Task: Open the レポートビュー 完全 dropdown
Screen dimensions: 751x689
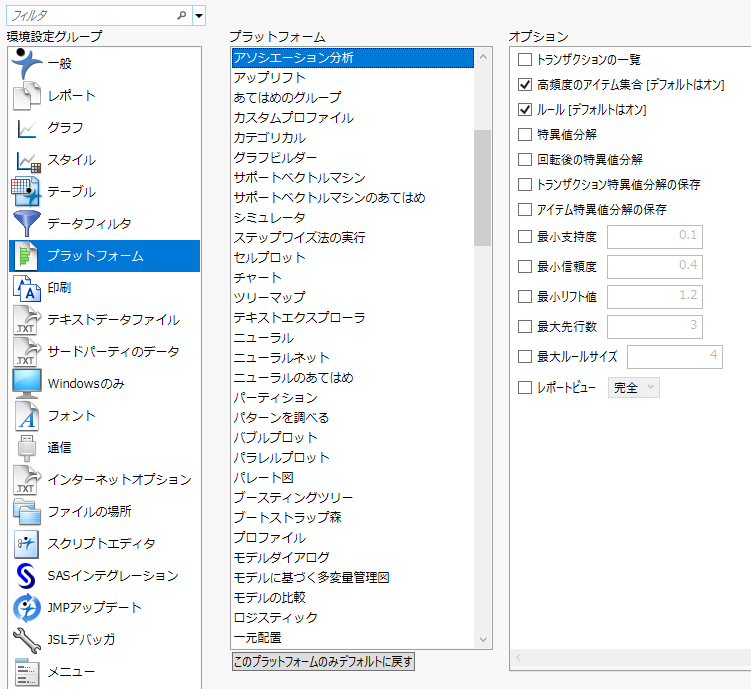Action: click(x=633, y=388)
